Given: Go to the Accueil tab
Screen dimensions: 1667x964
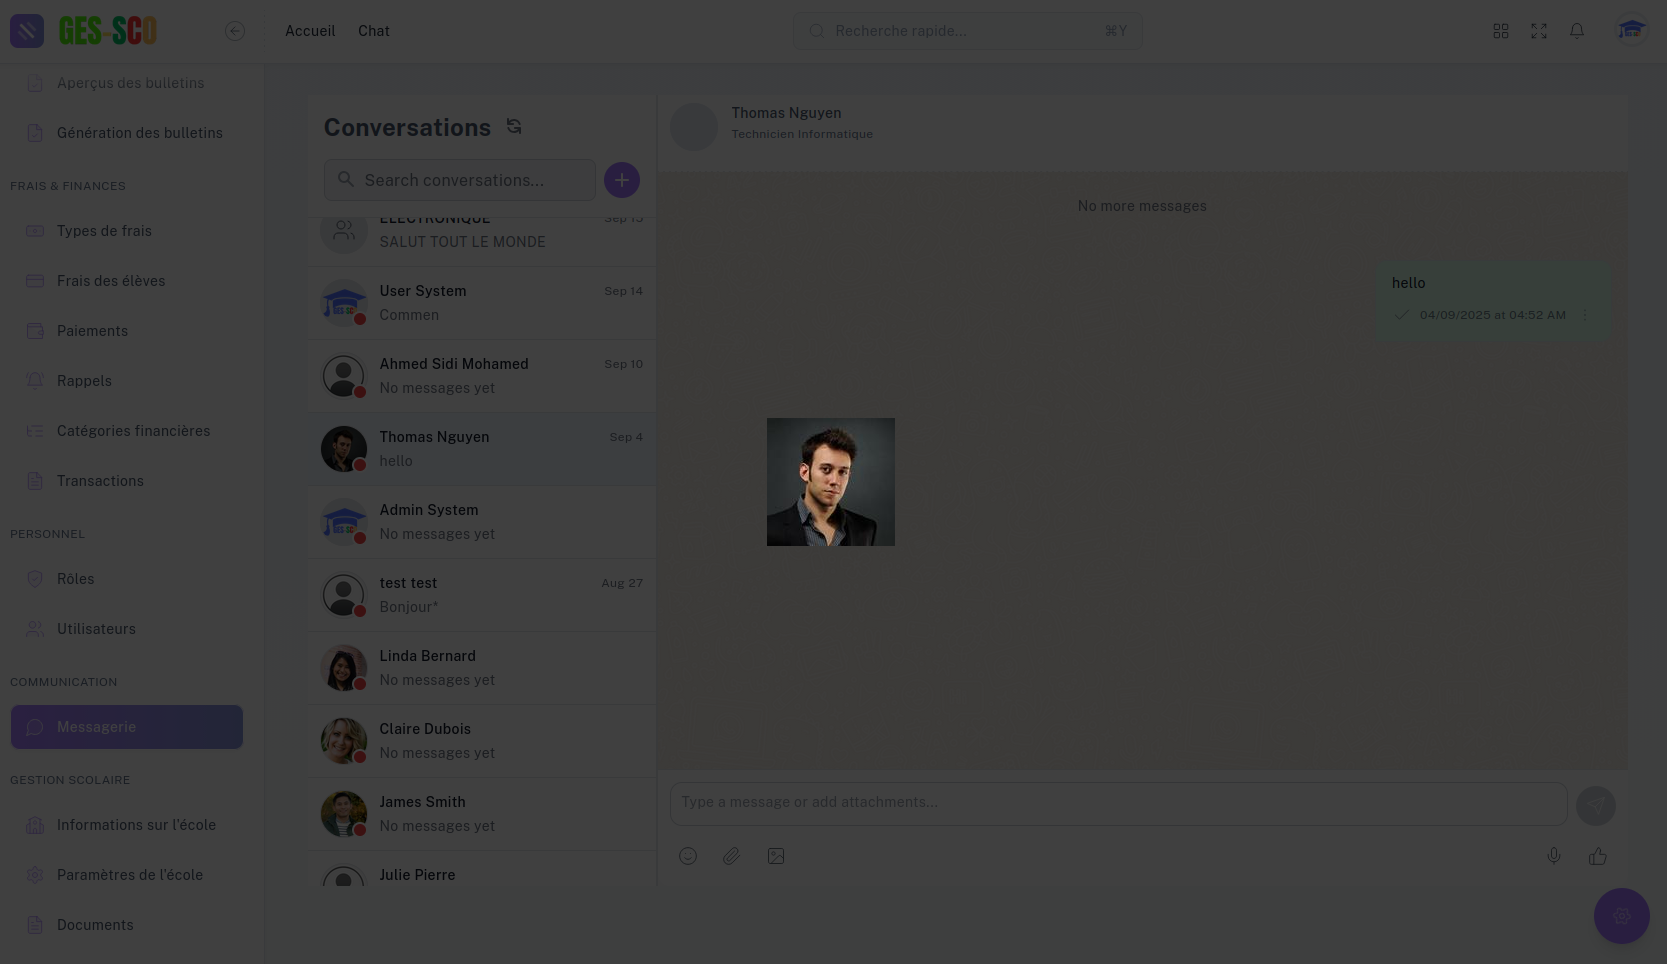Looking at the screenshot, I should (x=310, y=31).
